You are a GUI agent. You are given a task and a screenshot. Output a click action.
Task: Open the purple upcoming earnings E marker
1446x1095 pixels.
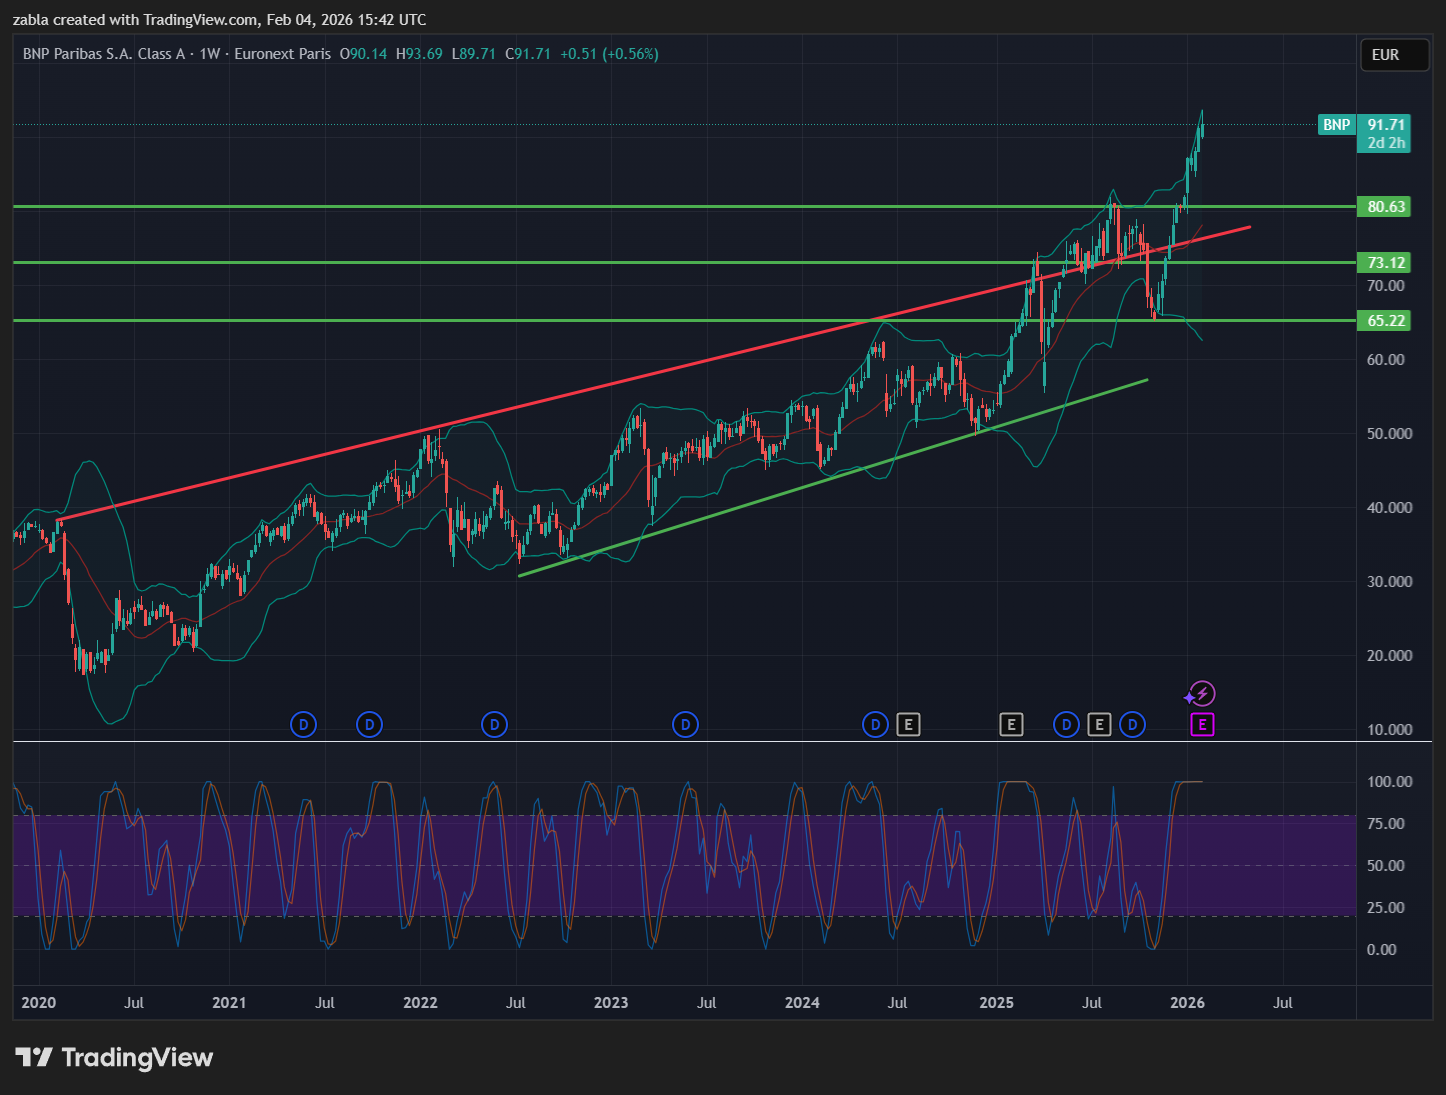click(1202, 724)
